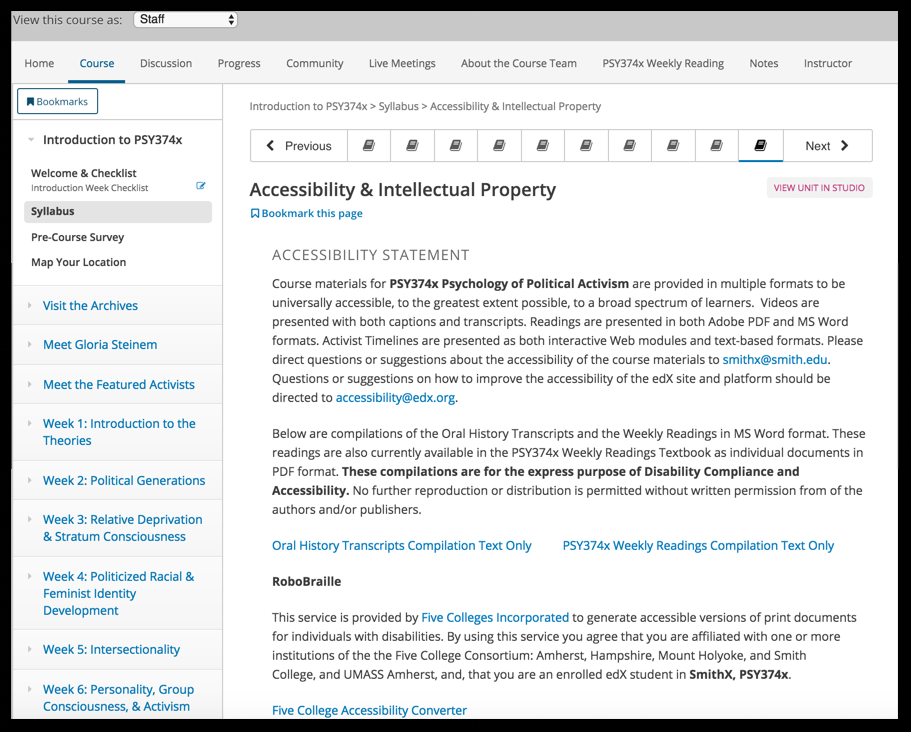Open the eighth unit book icon

tap(673, 145)
